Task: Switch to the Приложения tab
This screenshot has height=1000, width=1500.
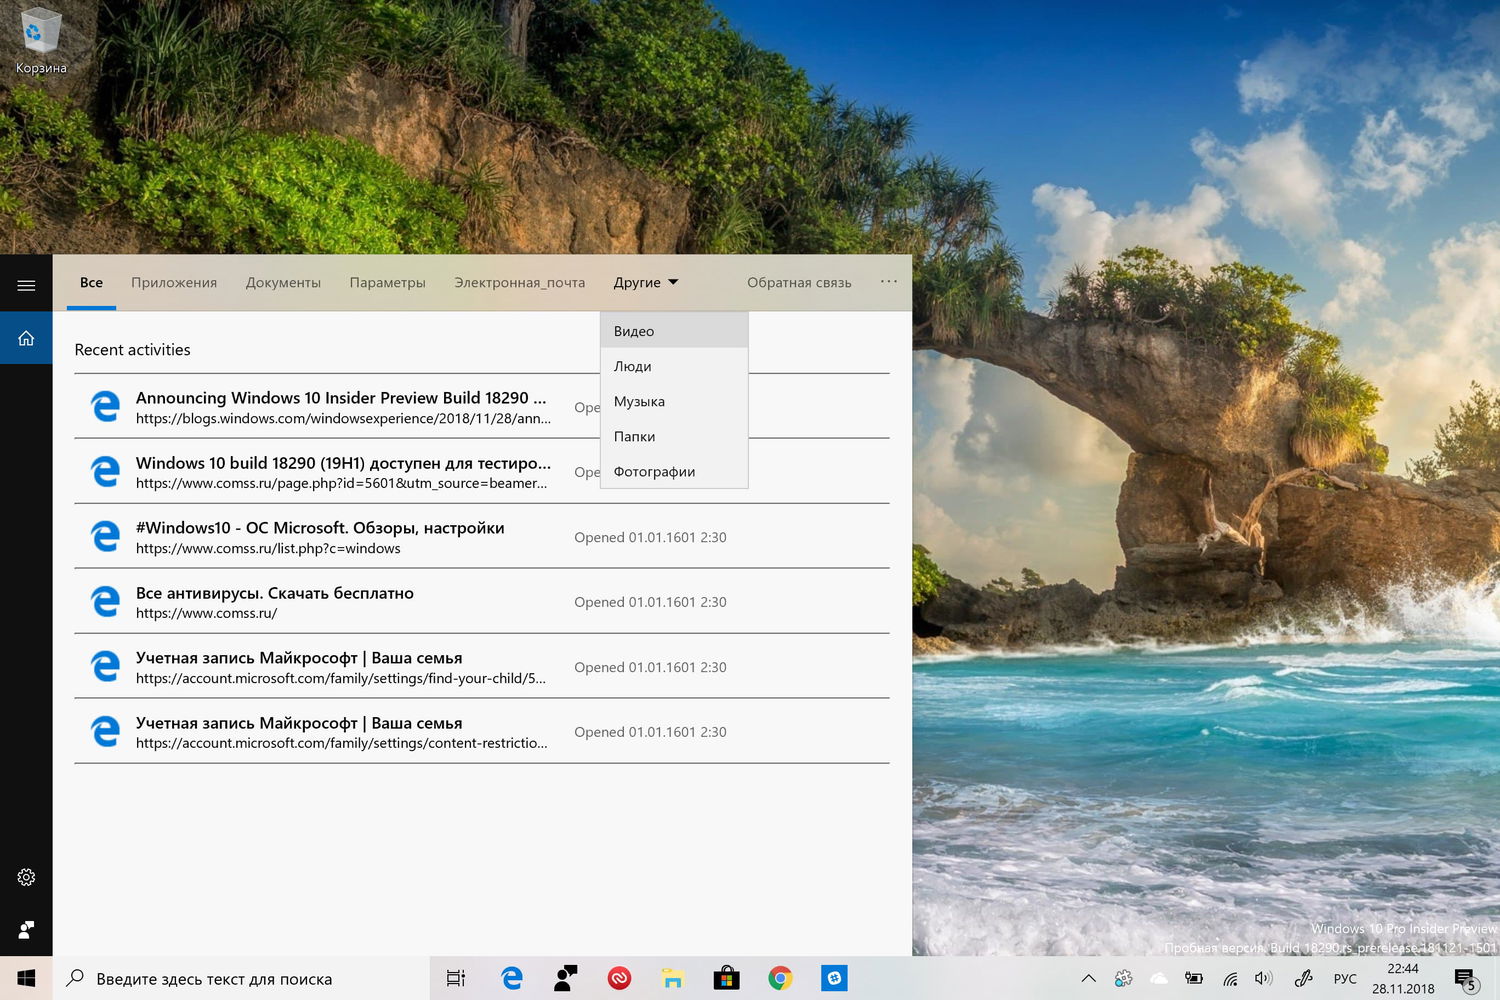Action: point(174,283)
